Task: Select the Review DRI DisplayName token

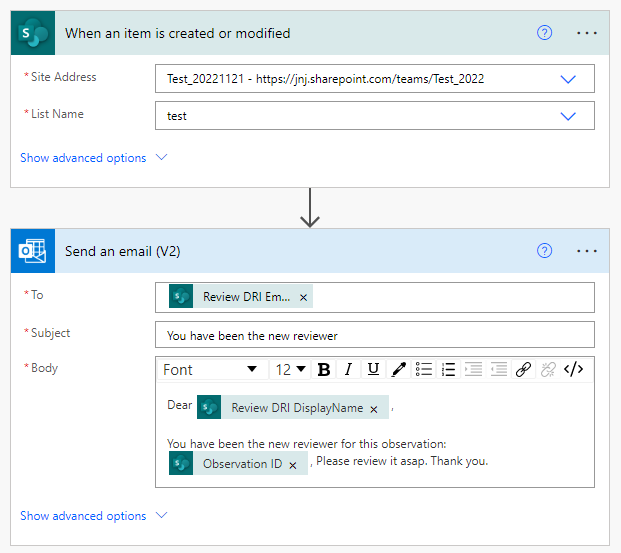Action: 293,407
